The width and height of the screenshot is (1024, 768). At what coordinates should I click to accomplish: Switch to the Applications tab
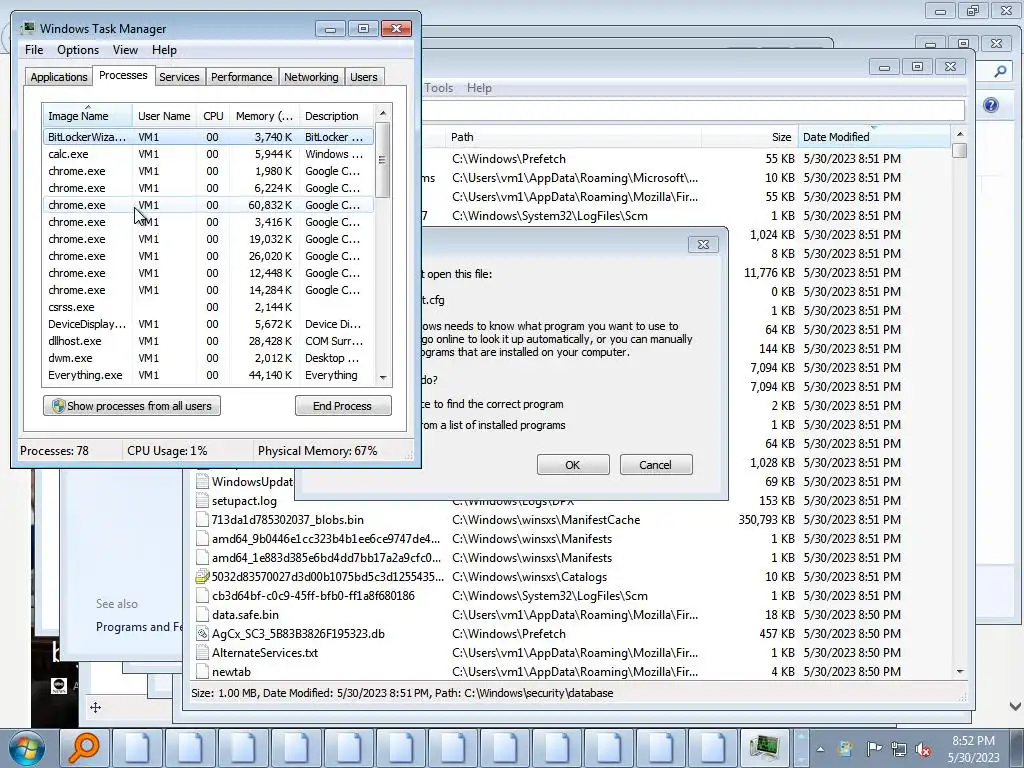[59, 77]
